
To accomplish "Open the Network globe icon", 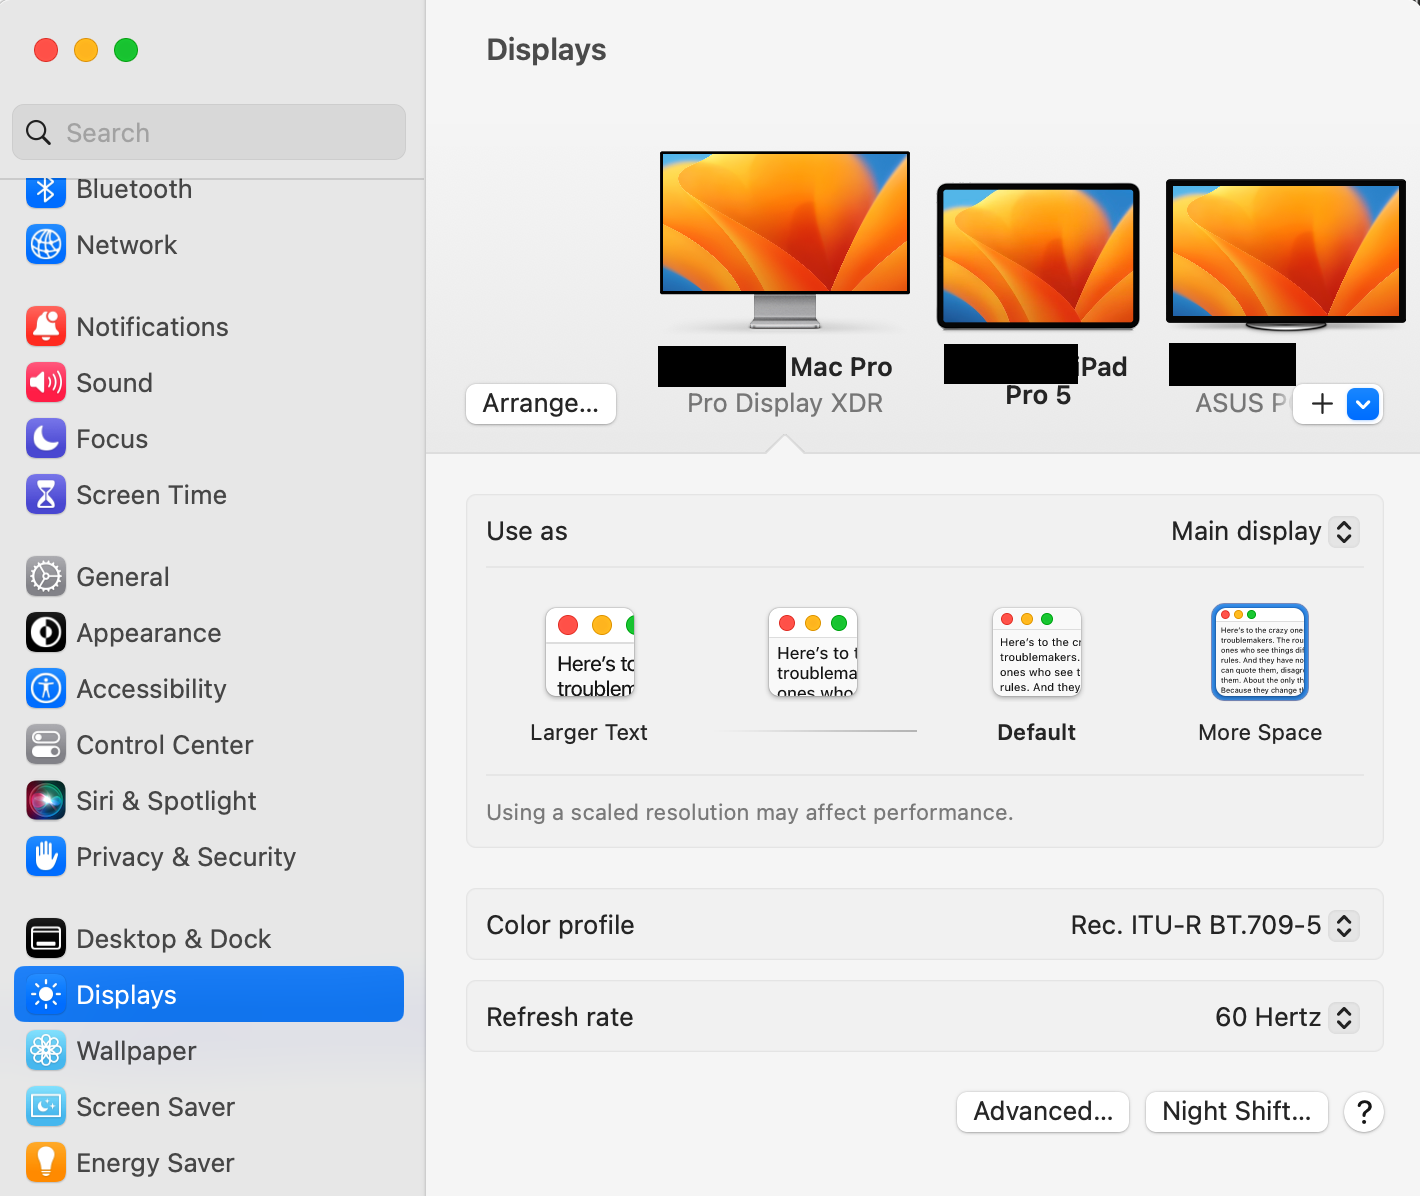I will [x=46, y=245].
